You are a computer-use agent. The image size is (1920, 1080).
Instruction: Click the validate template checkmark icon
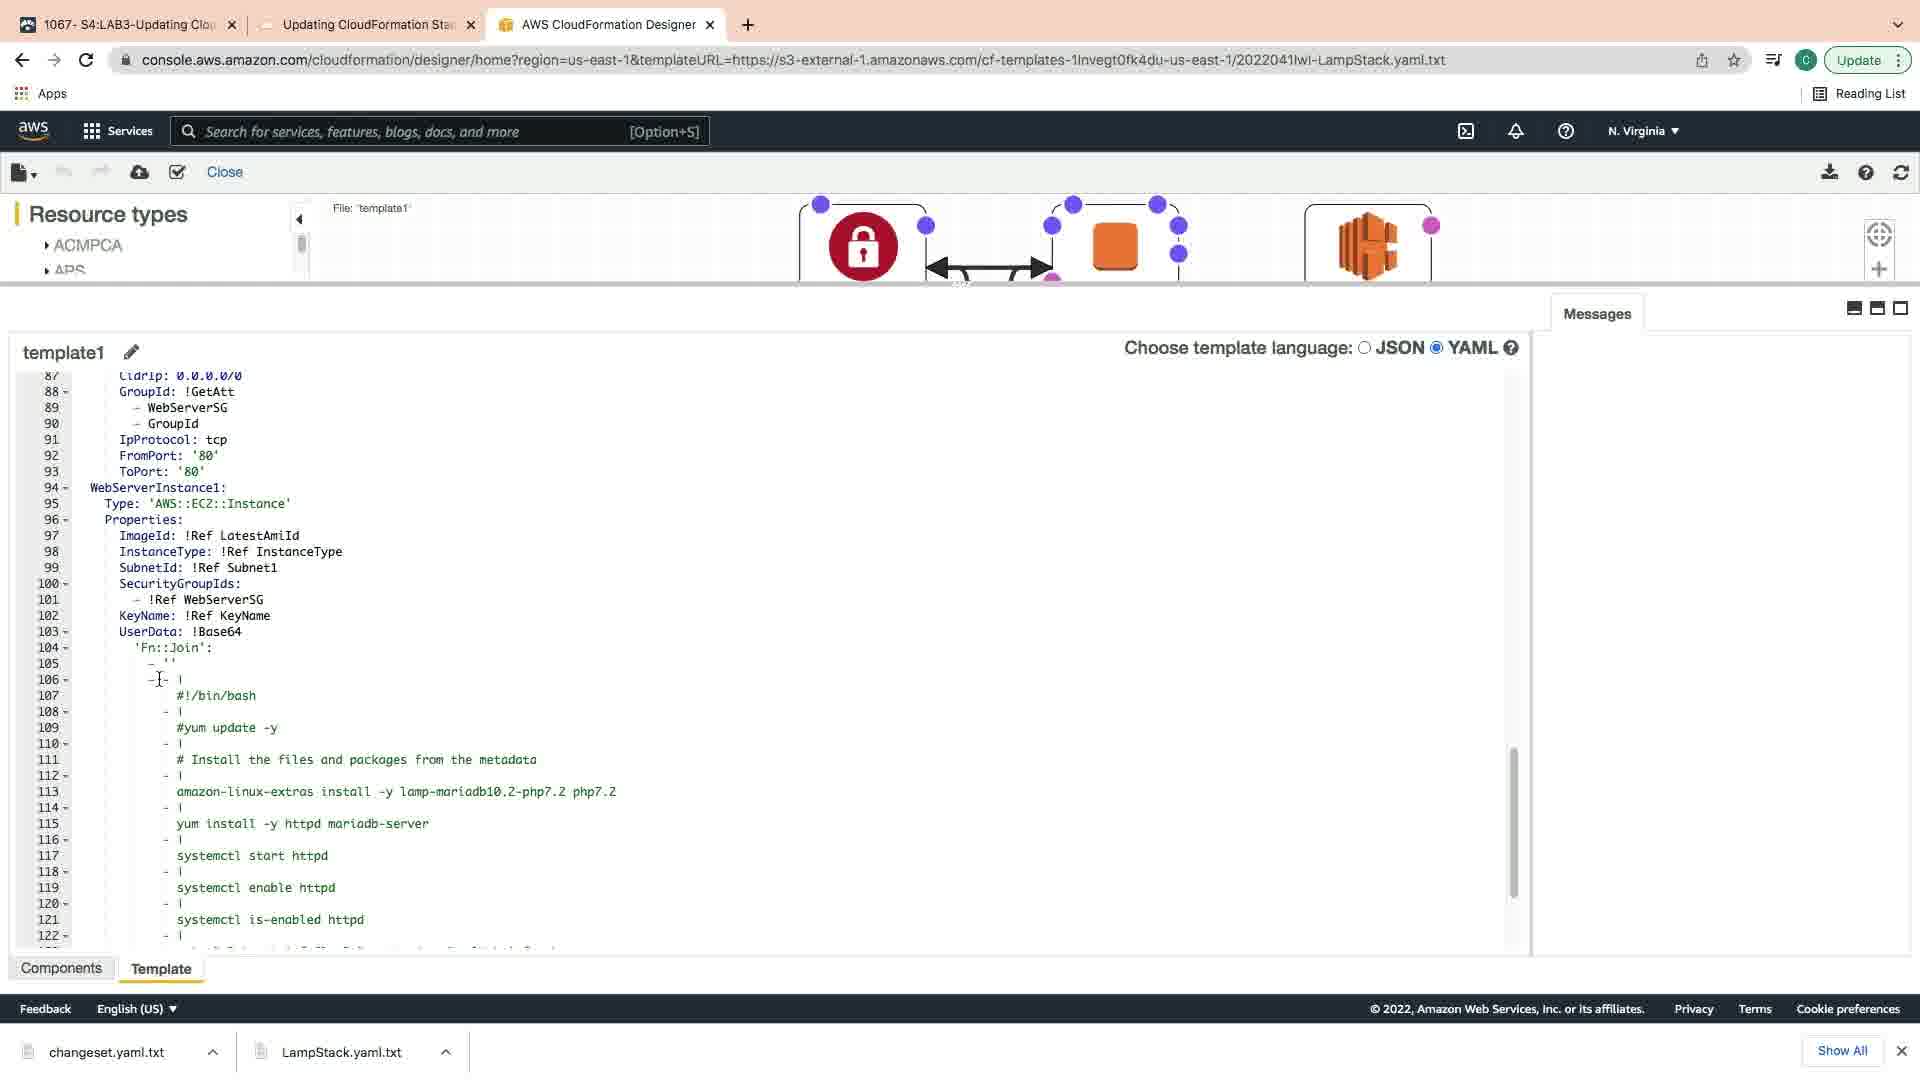pos(177,172)
